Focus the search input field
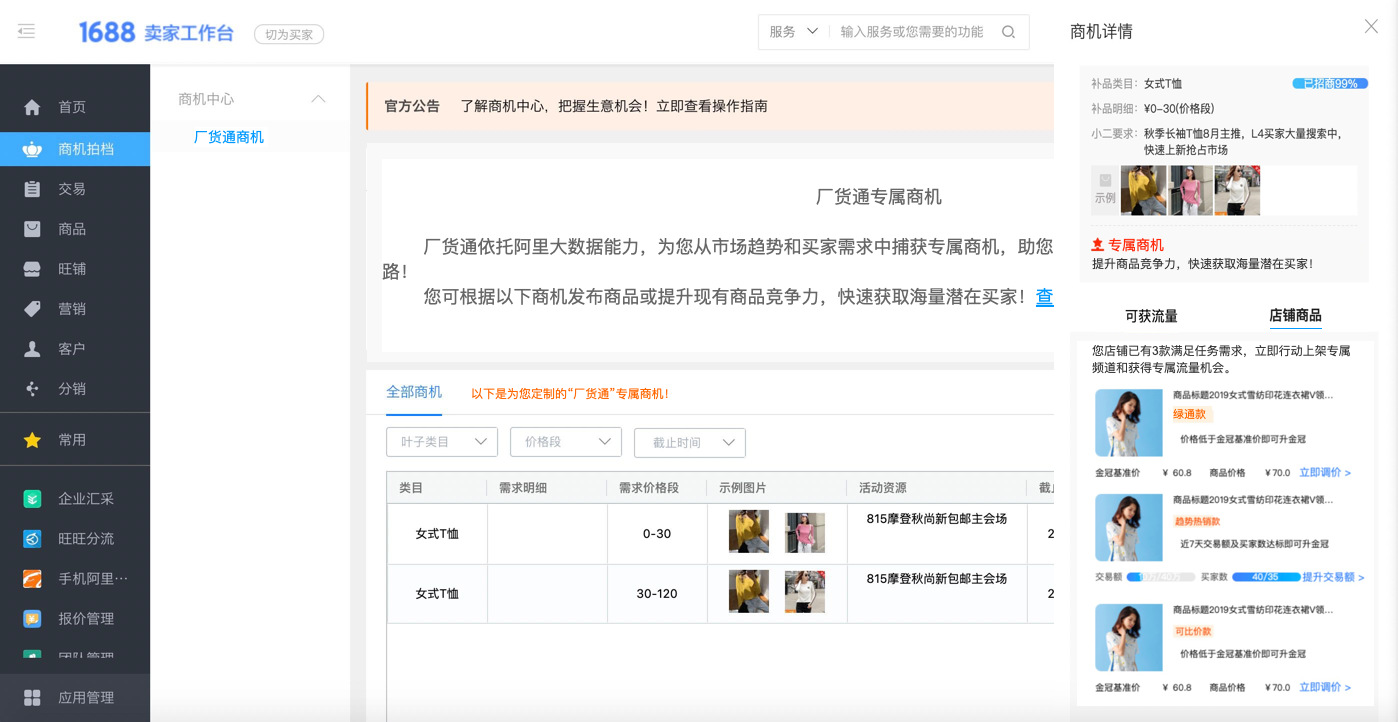This screenshot has width=1398, height=722. (912, 32)
